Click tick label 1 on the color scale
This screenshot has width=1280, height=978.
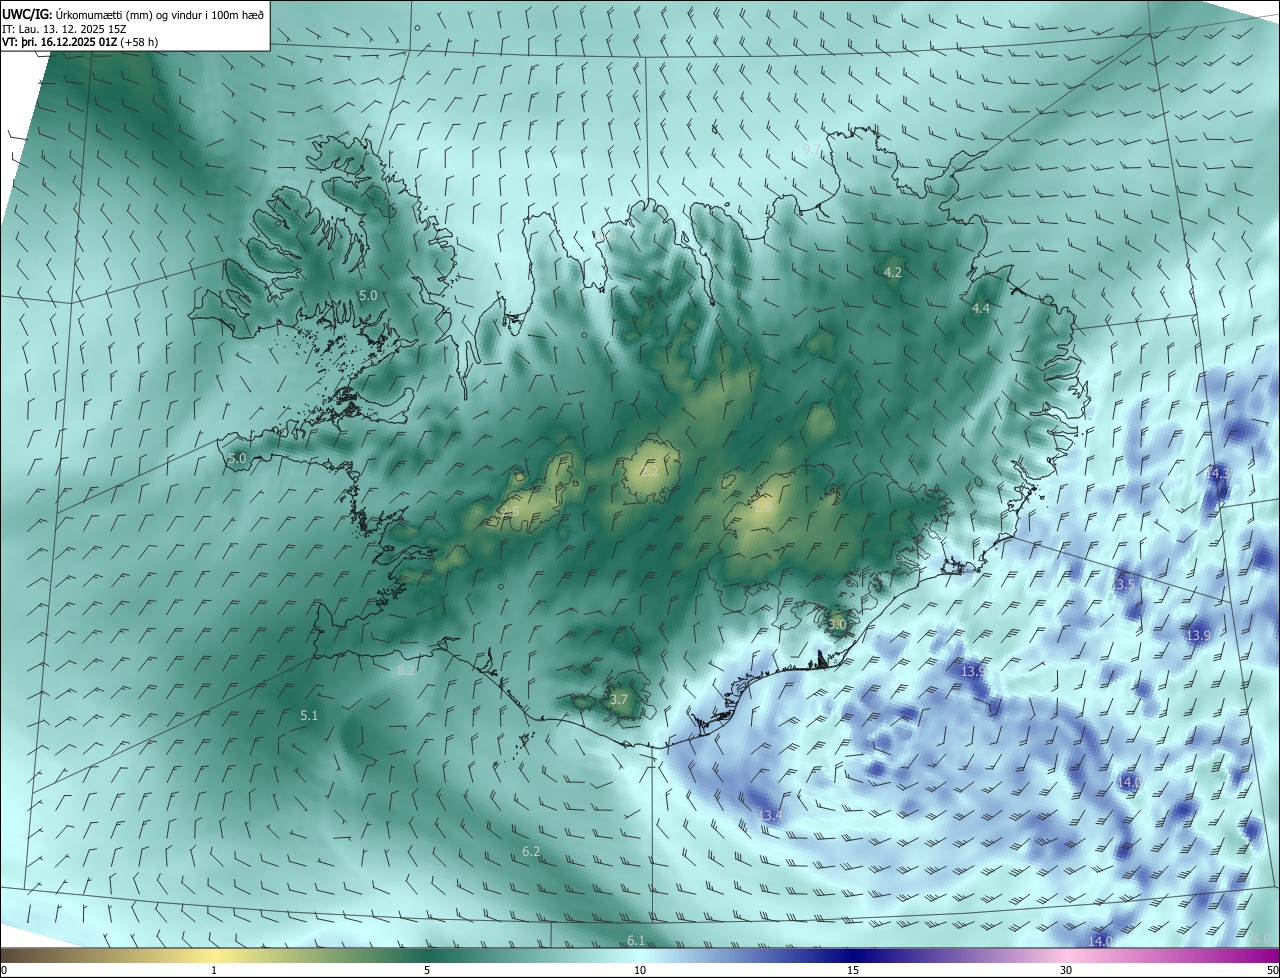coord(214,970)
